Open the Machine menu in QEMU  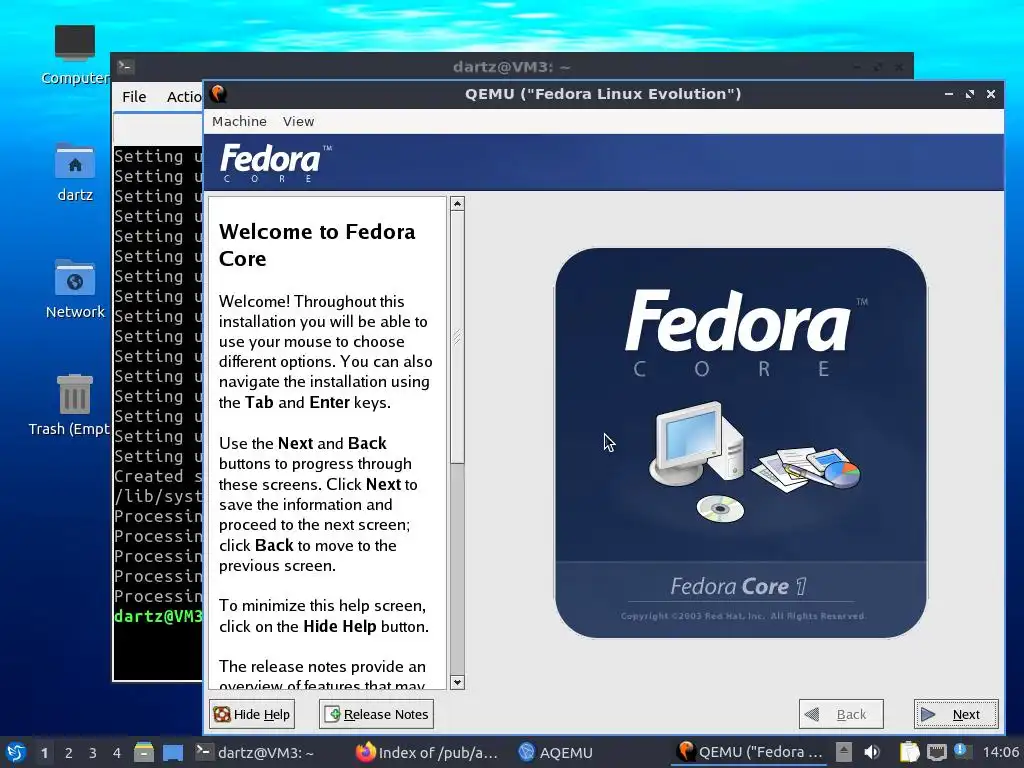[x=239, y=121]
